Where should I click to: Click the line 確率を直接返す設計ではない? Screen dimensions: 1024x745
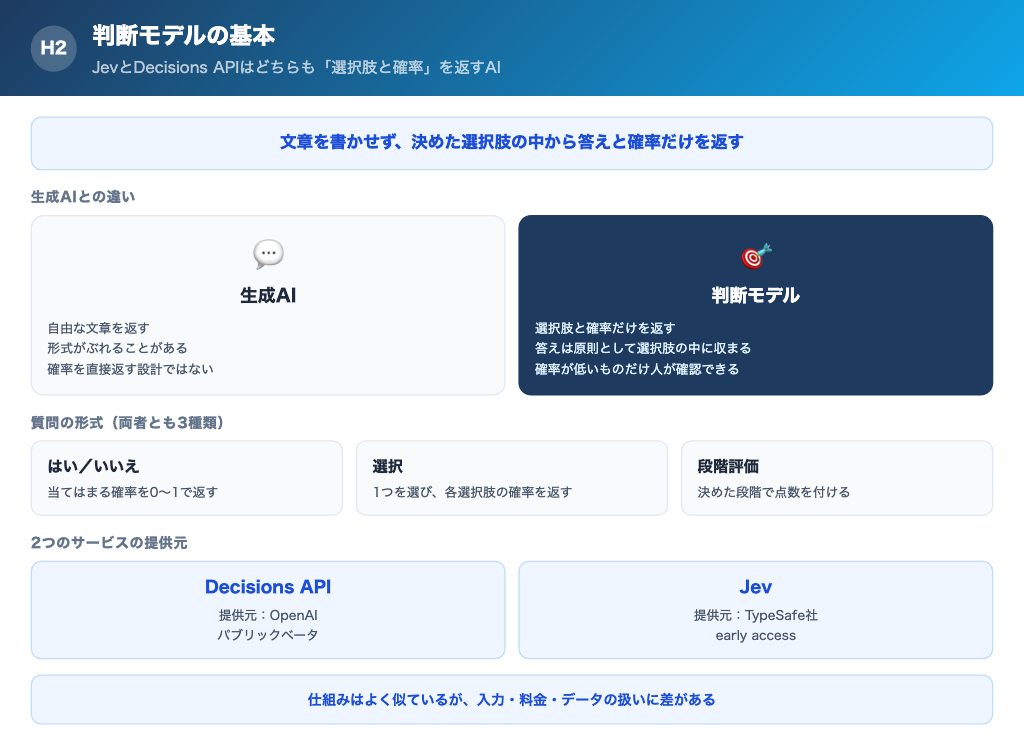coord(130,369)
